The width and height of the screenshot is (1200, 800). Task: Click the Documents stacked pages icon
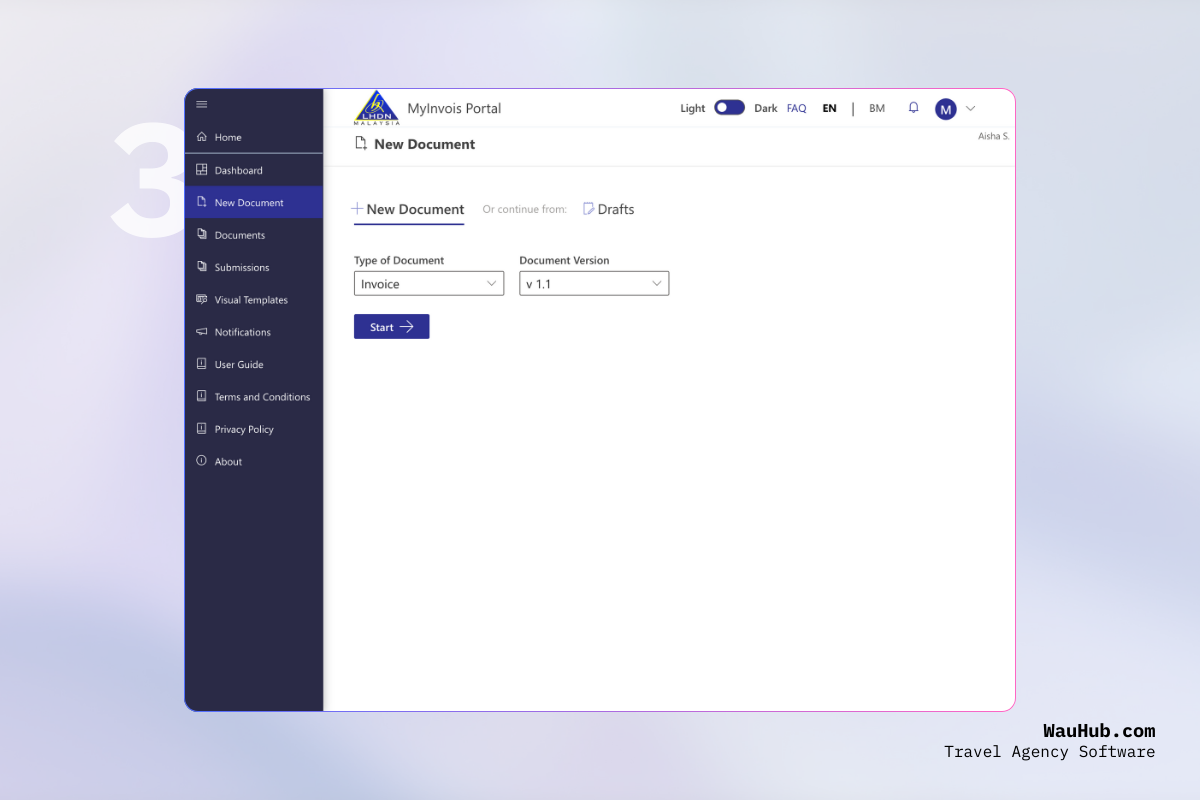pos(202,235)
